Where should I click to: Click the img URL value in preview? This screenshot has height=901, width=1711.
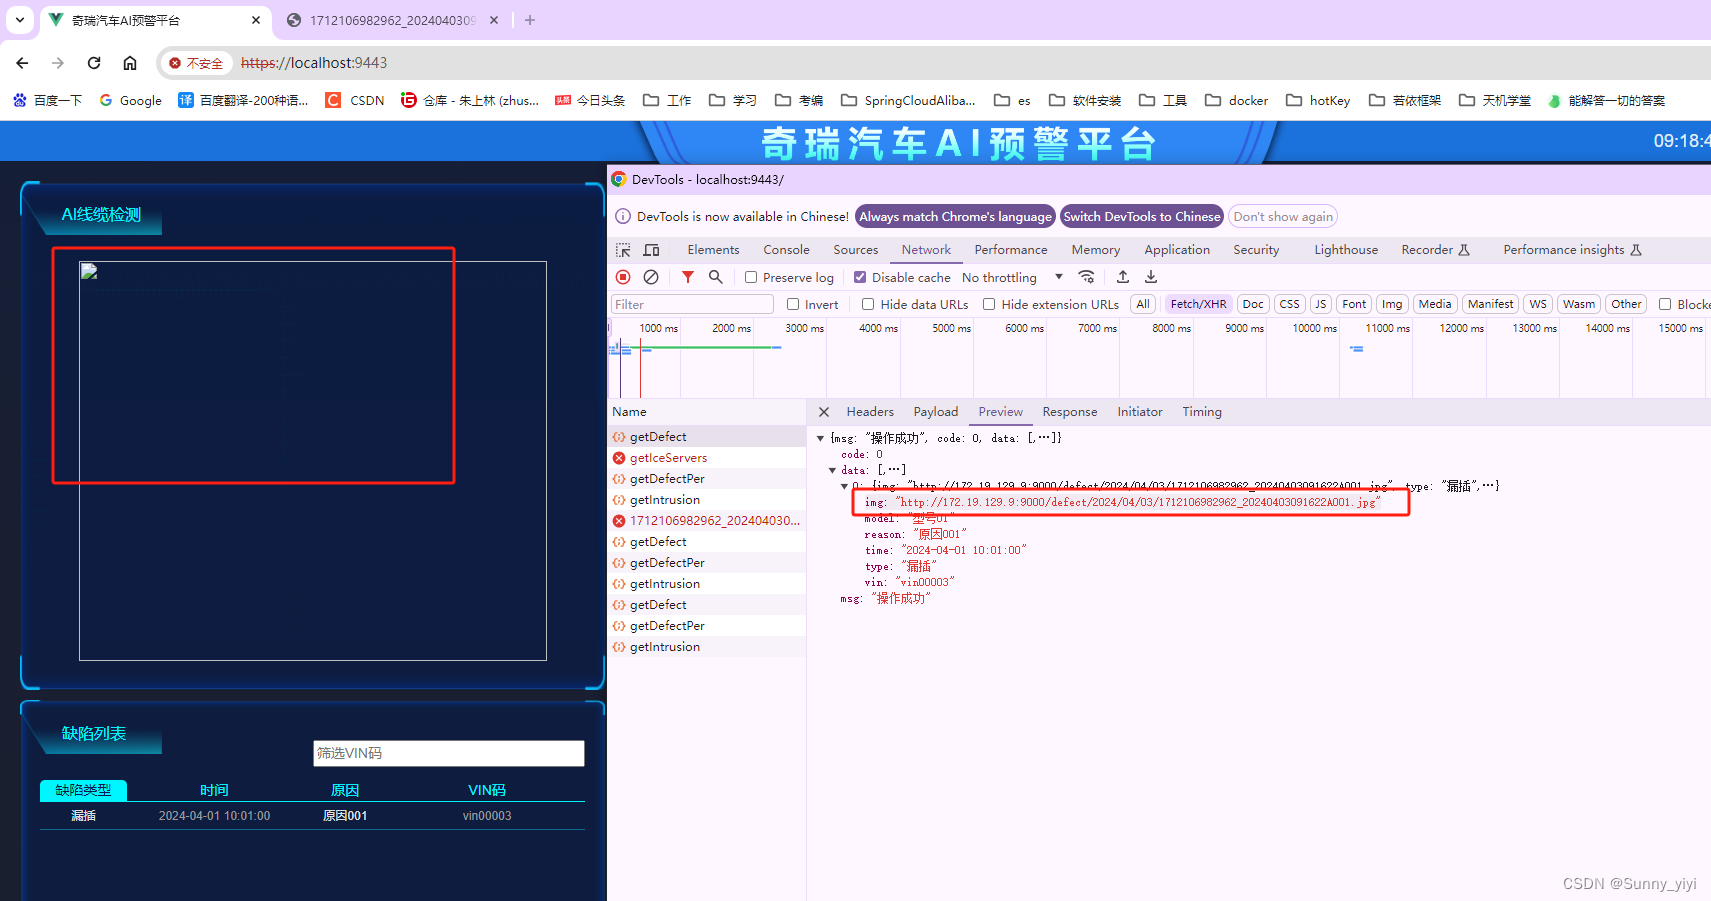coord(1137,502)
